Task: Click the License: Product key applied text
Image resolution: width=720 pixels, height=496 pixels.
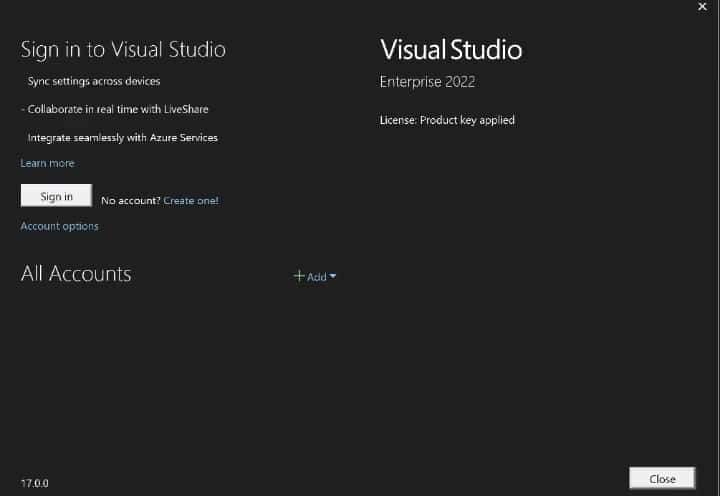Action: (447, 120)
